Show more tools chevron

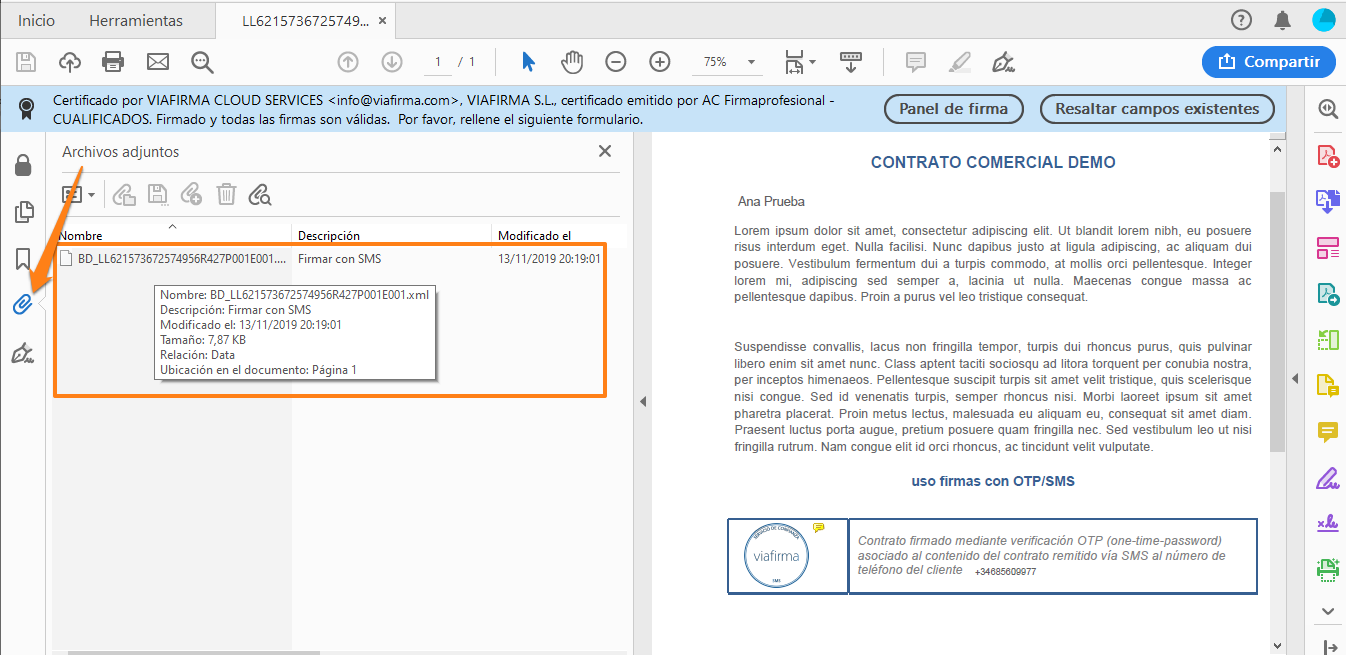(x=1328, y=611)
